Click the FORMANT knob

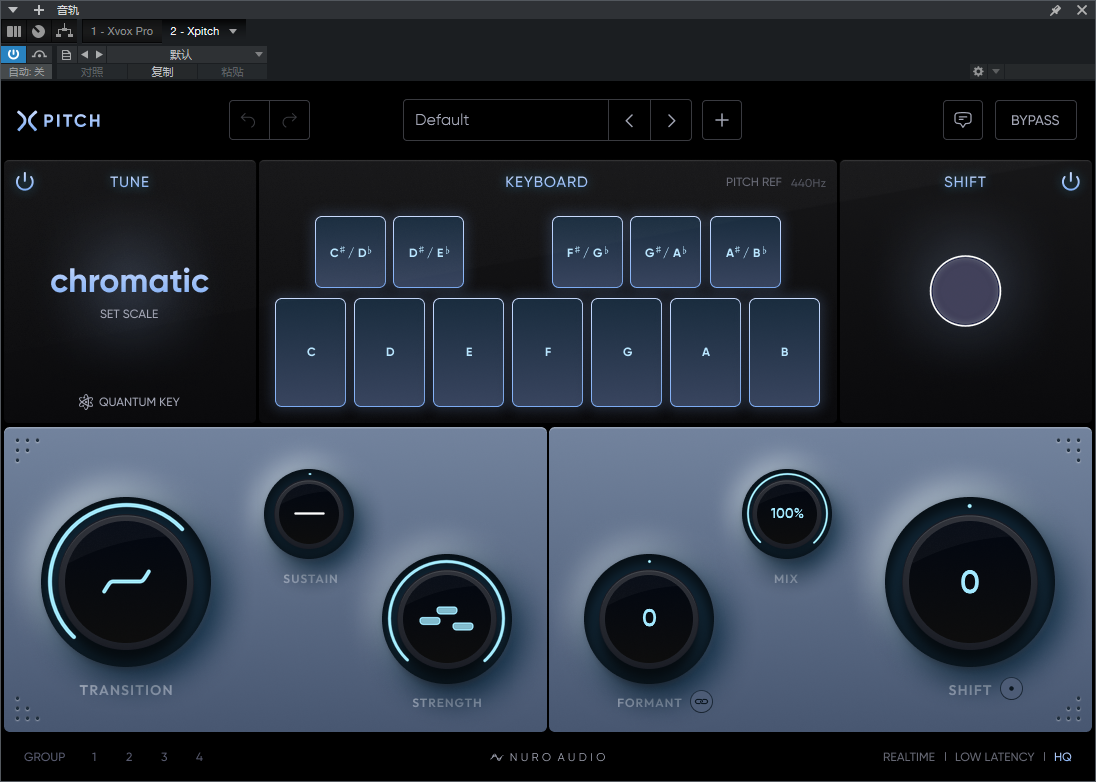click(x=649, y=619)
